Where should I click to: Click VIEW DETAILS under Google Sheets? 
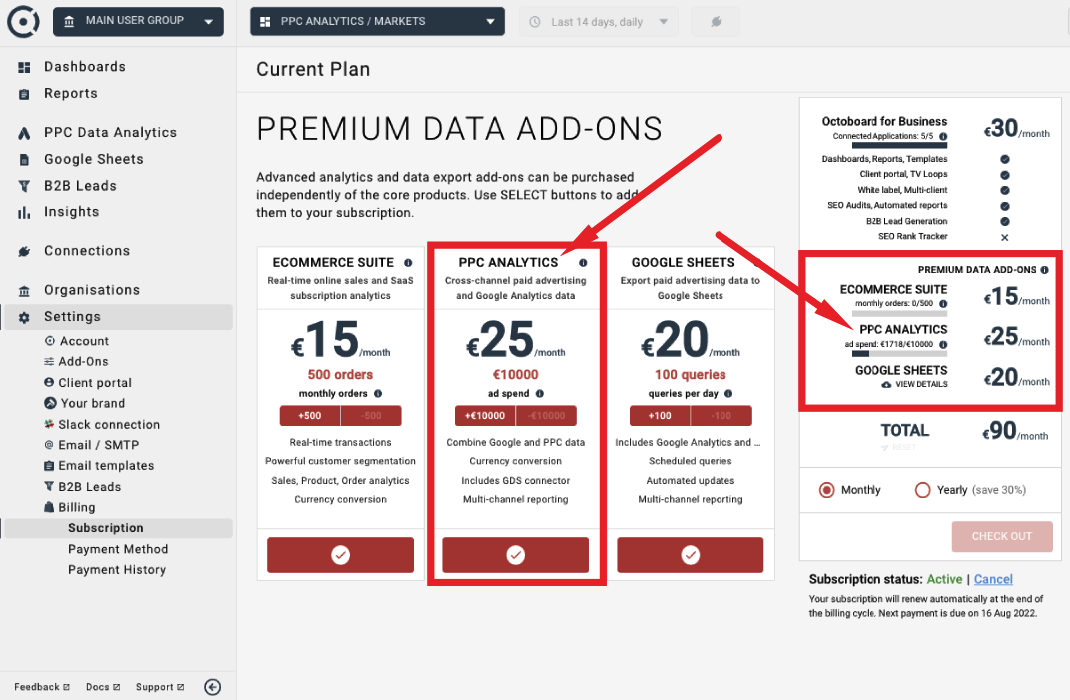(914, 384)
